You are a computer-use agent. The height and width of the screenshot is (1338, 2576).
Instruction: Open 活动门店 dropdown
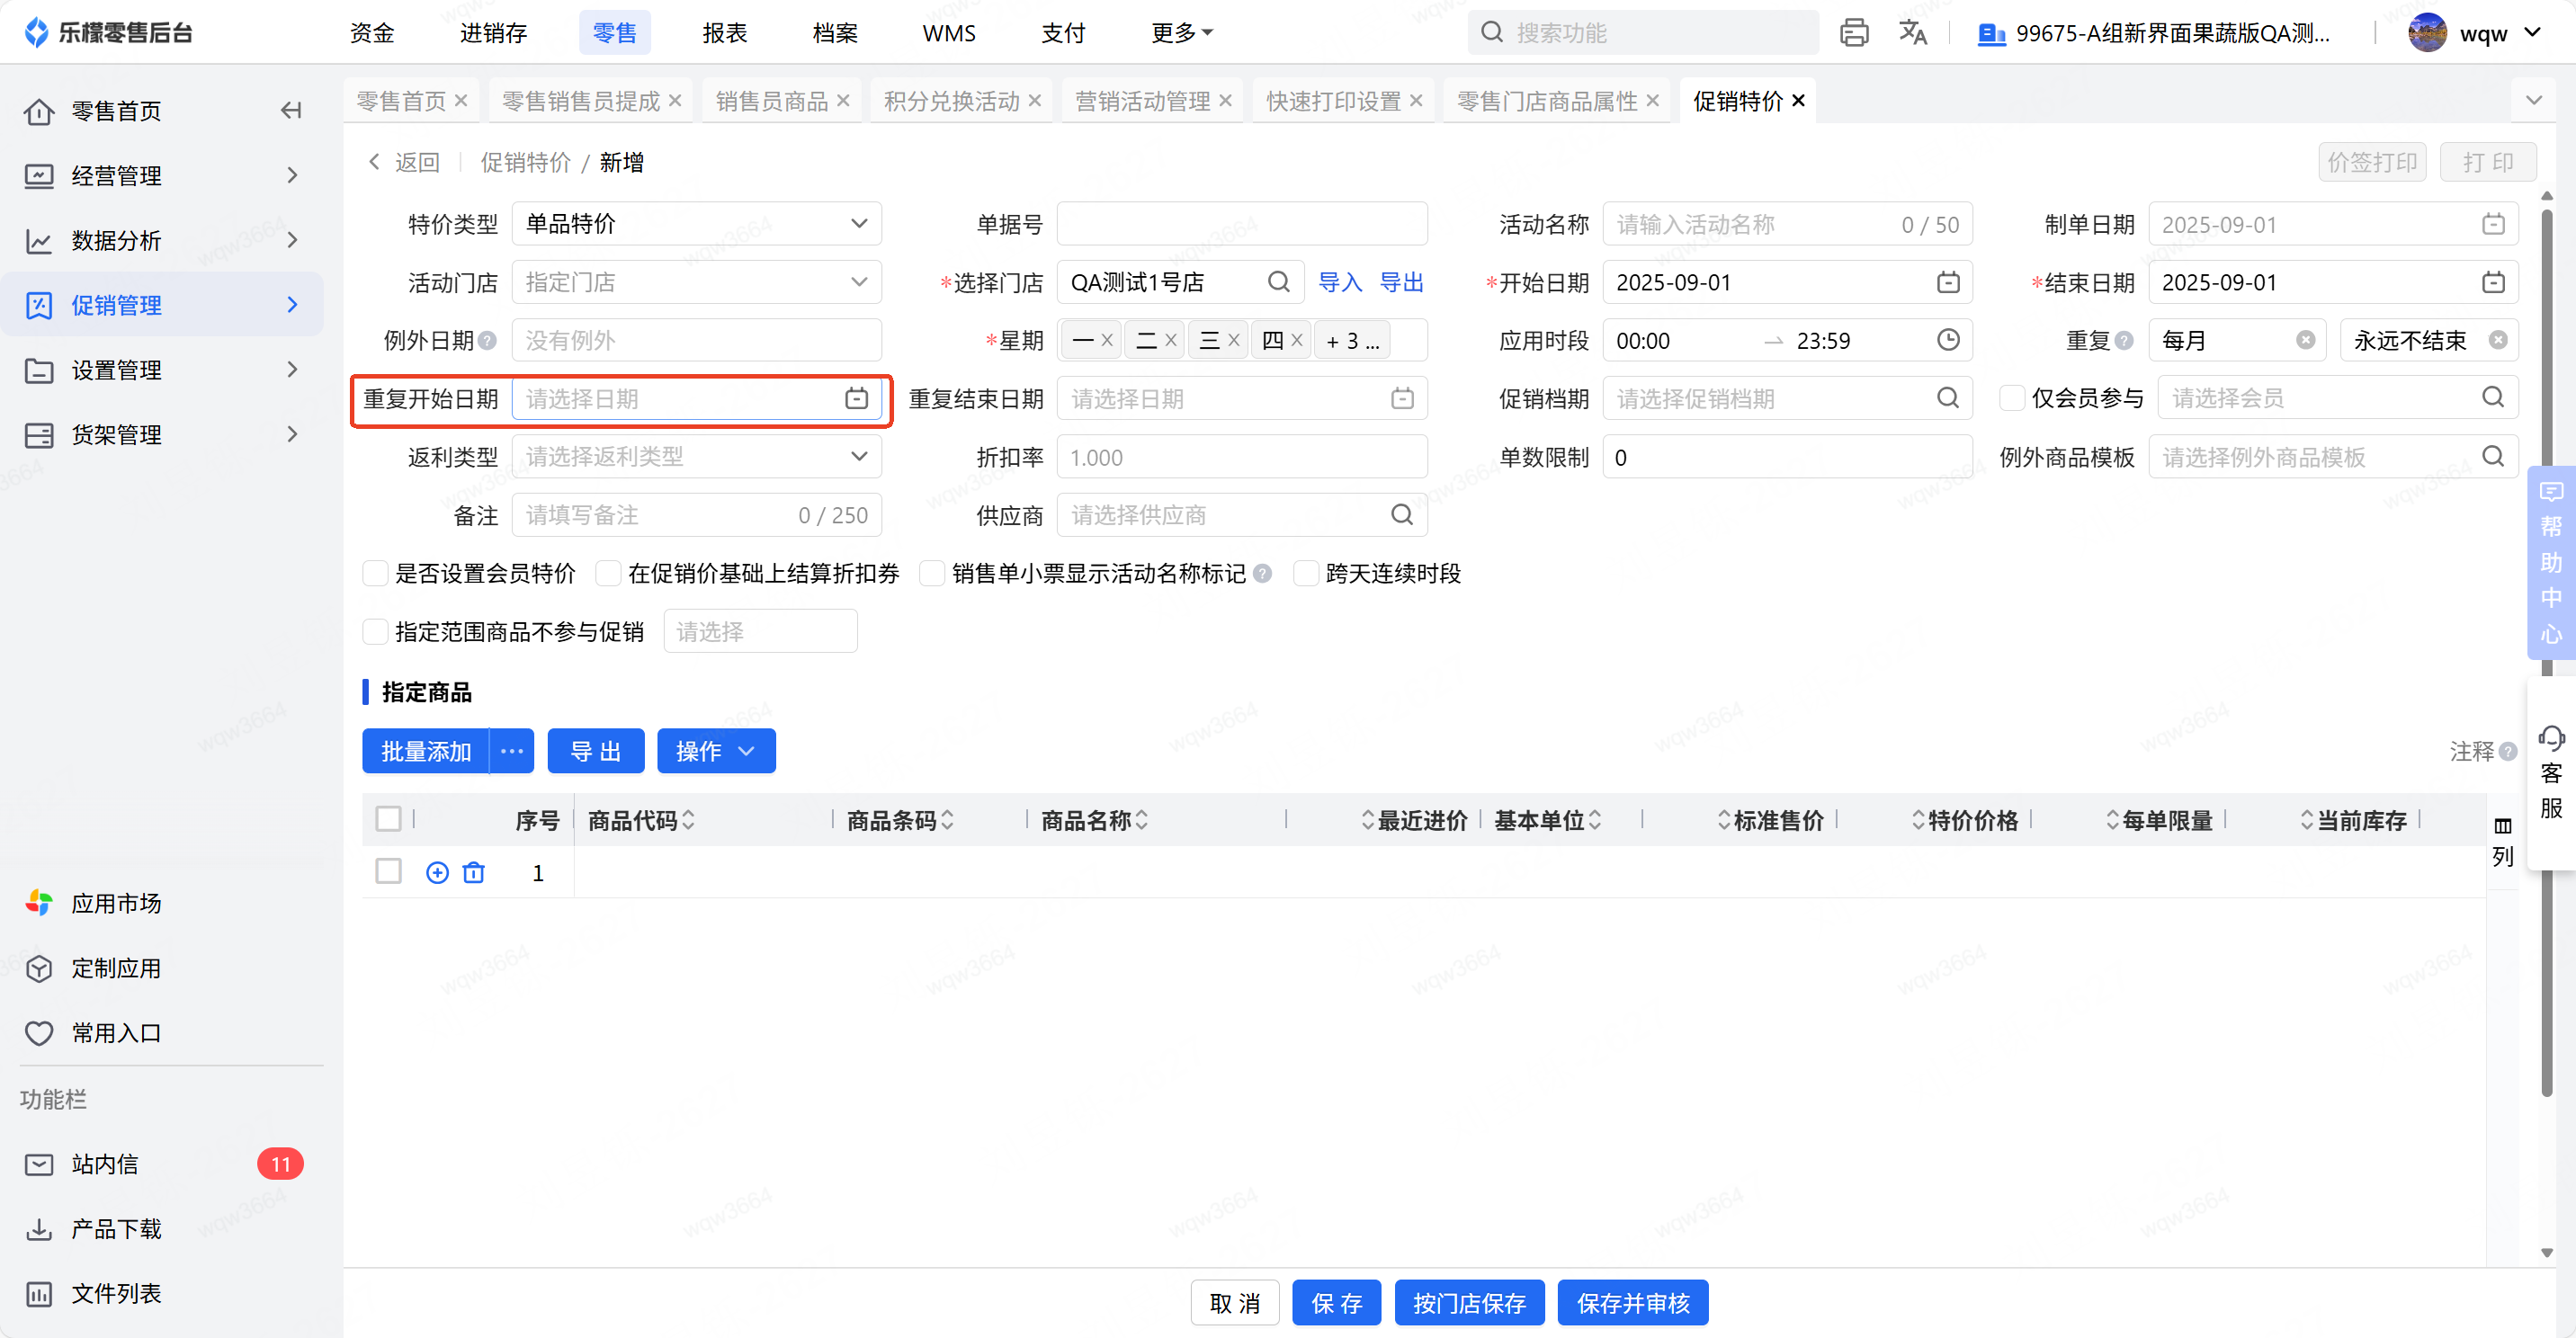[697, 283]
